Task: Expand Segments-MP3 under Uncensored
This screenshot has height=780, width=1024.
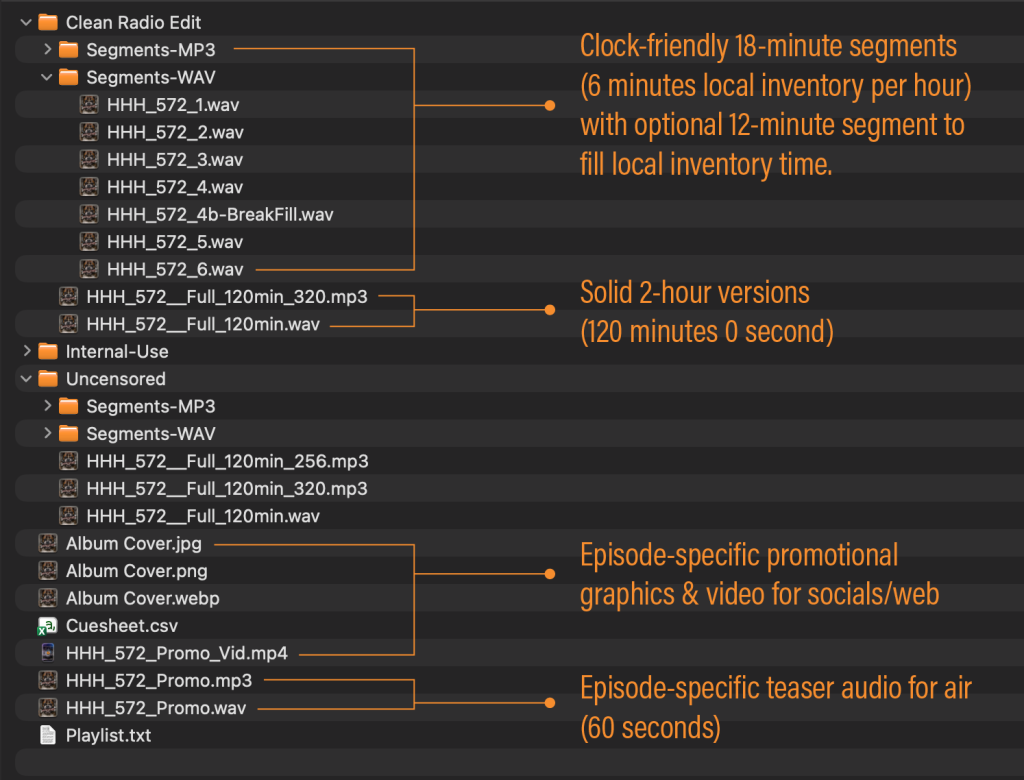Action: coord(47,406)
